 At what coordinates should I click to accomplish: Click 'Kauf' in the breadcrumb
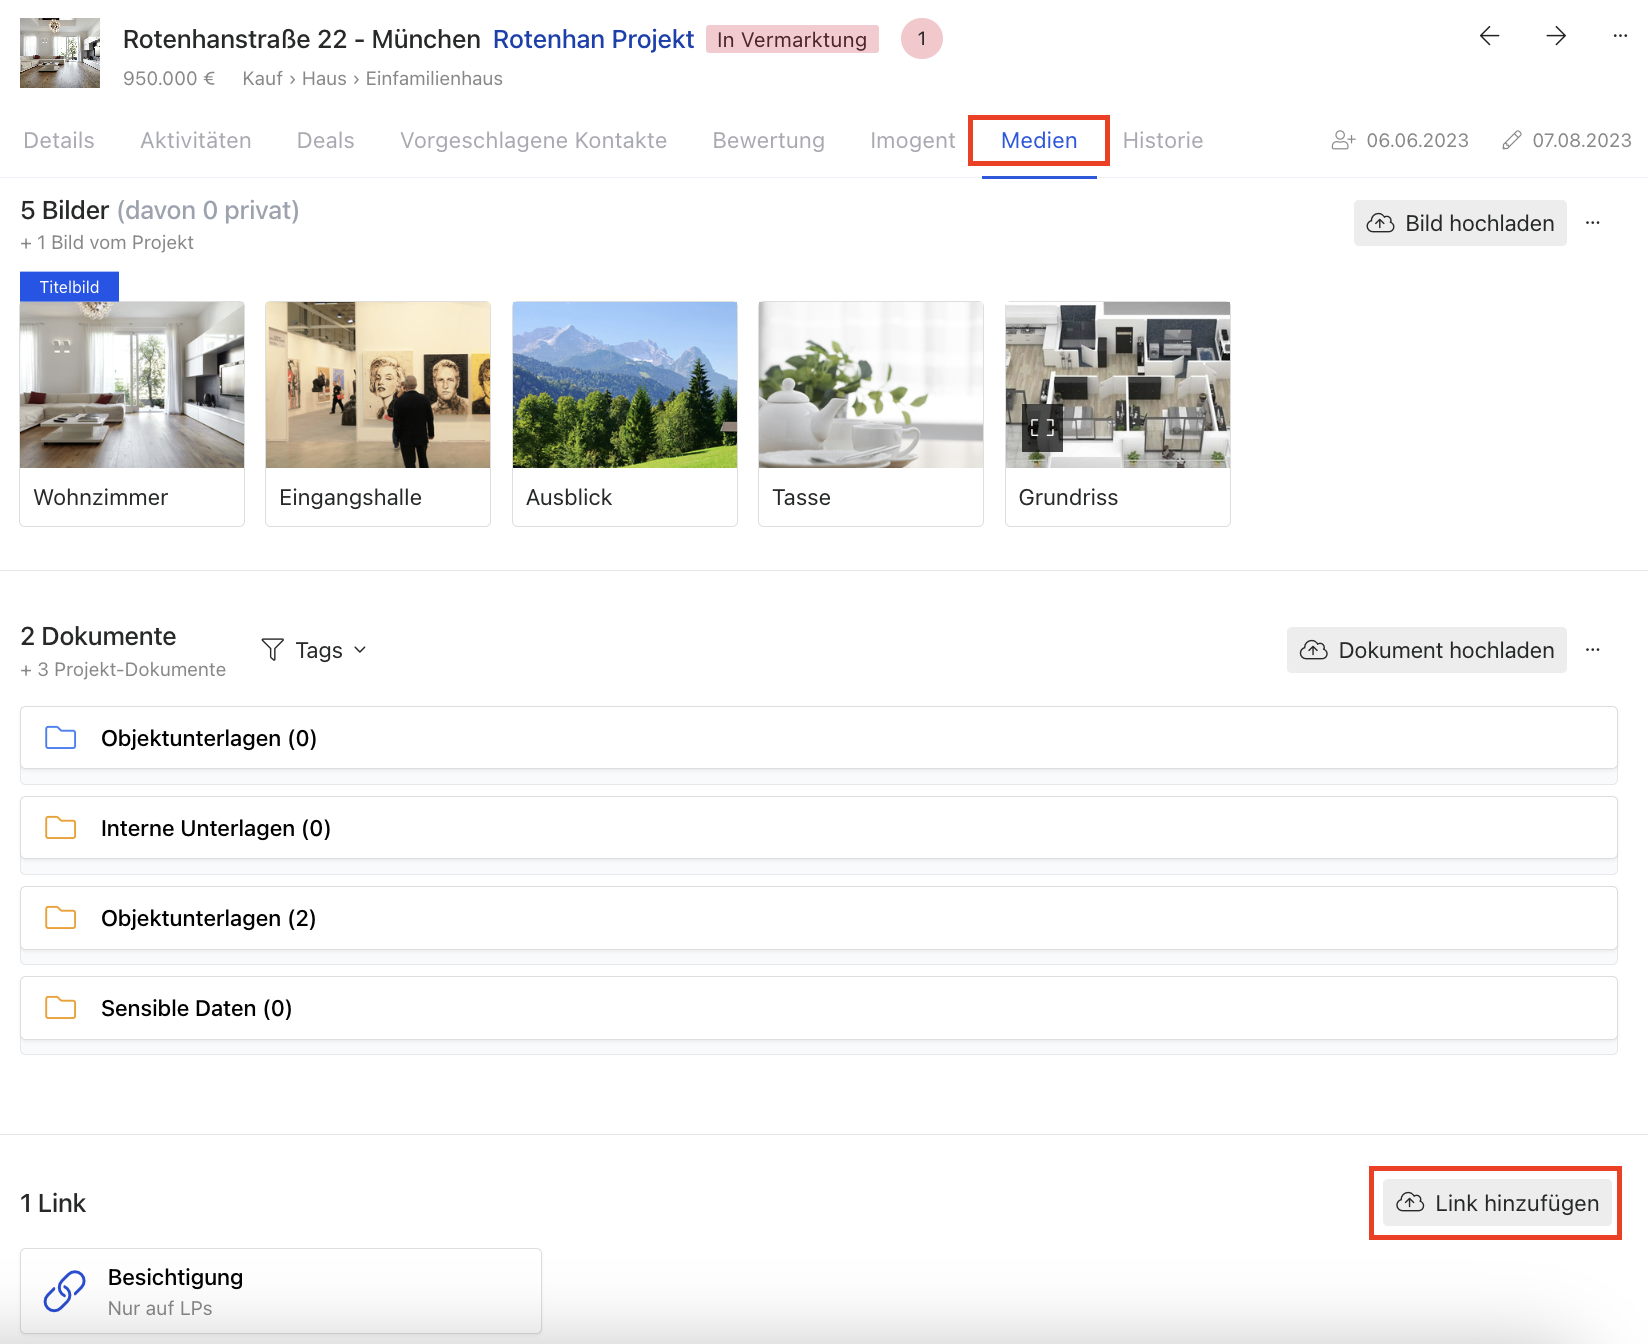coord(263,79)
